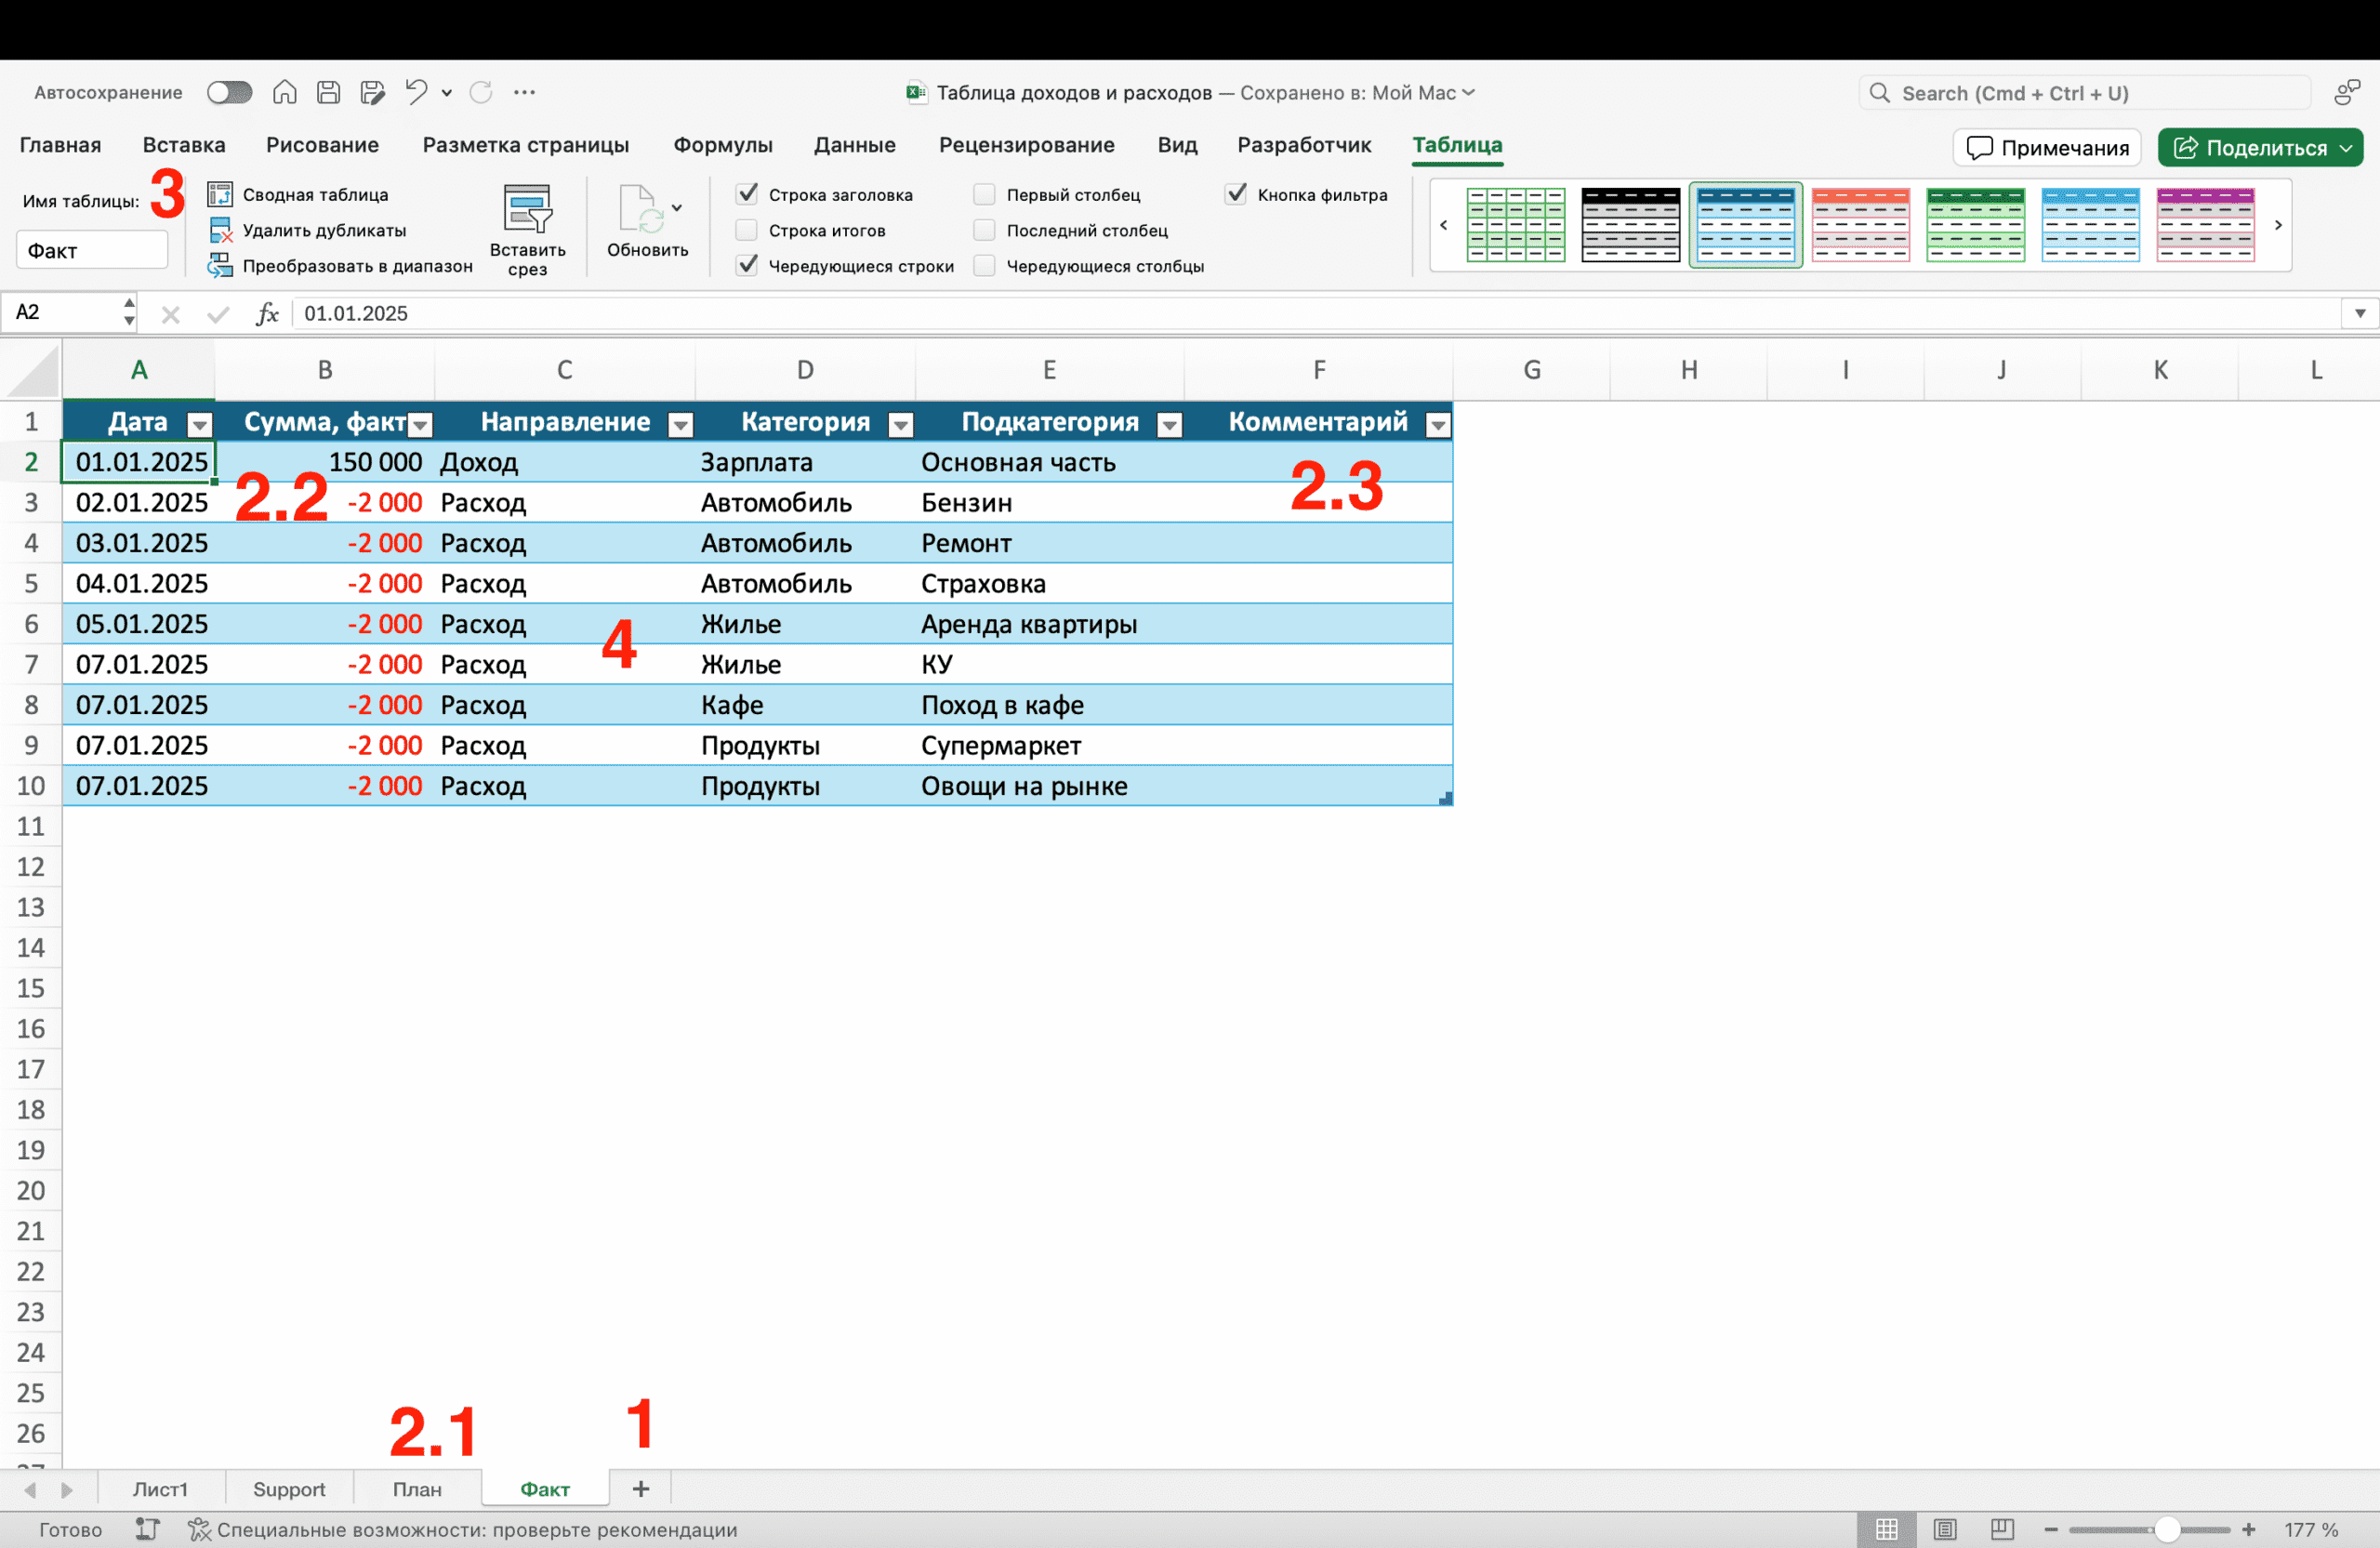Cancel formula entry with the X icon
The width and height of the screenshot is (2380, 1548).
click(171, 314)
